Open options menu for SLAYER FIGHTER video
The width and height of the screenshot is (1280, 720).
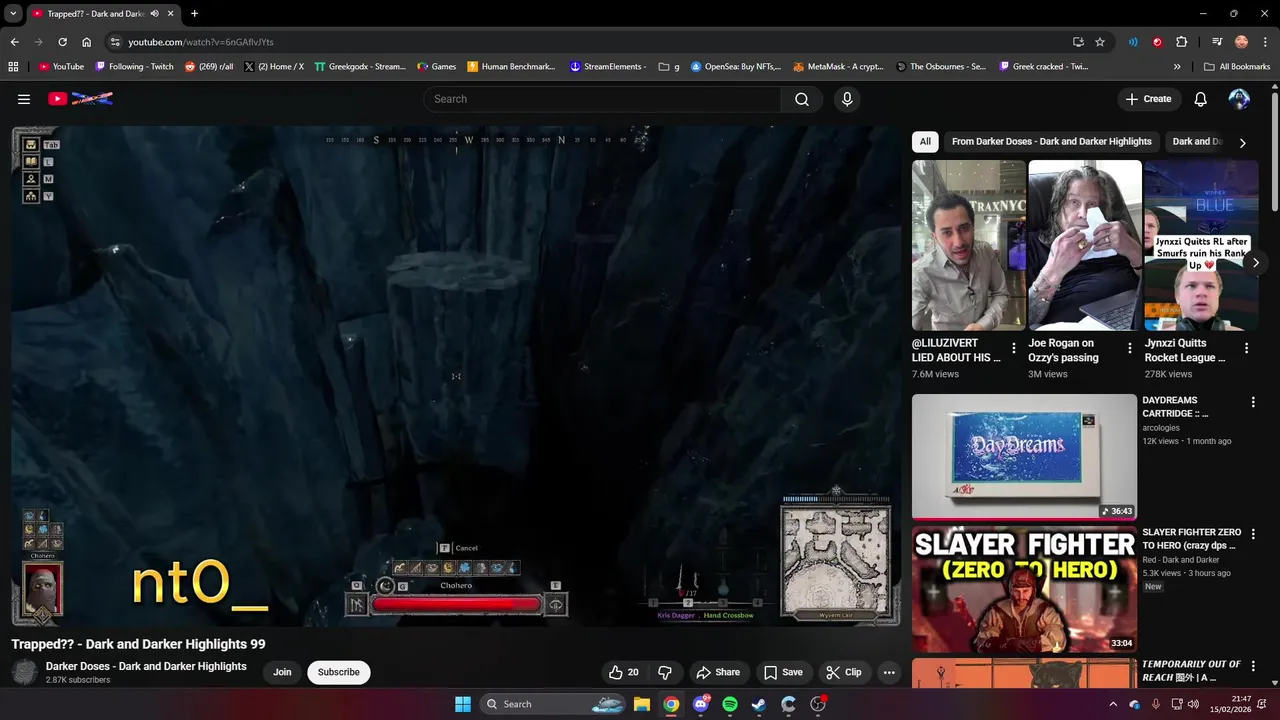(1253, 534)
